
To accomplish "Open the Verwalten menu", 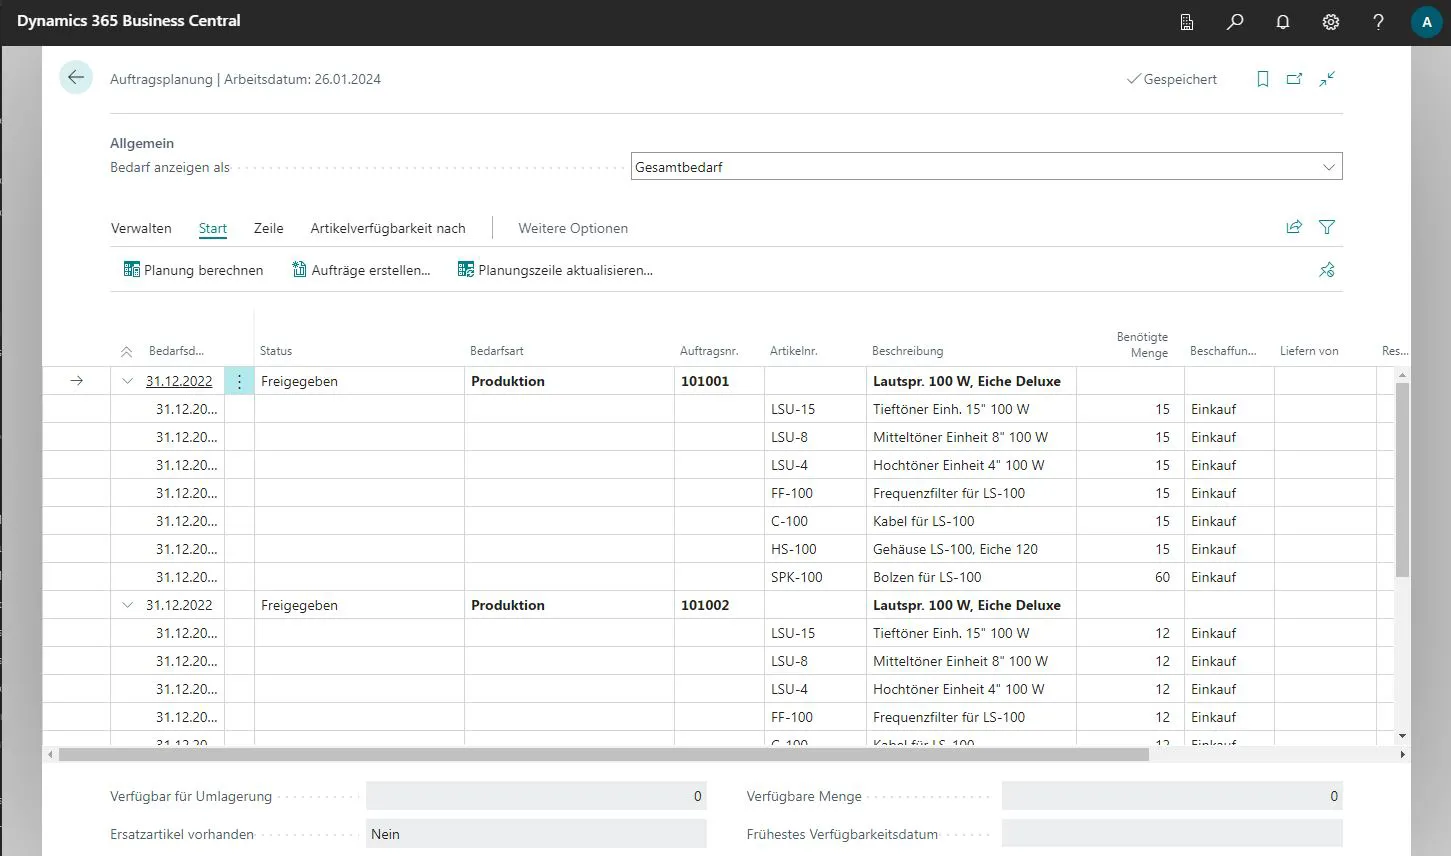I will [141, 228].
